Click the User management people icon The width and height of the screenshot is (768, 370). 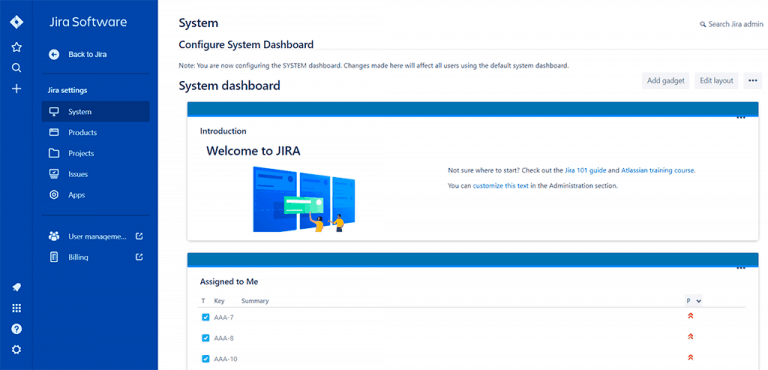(x=54, y=236)
